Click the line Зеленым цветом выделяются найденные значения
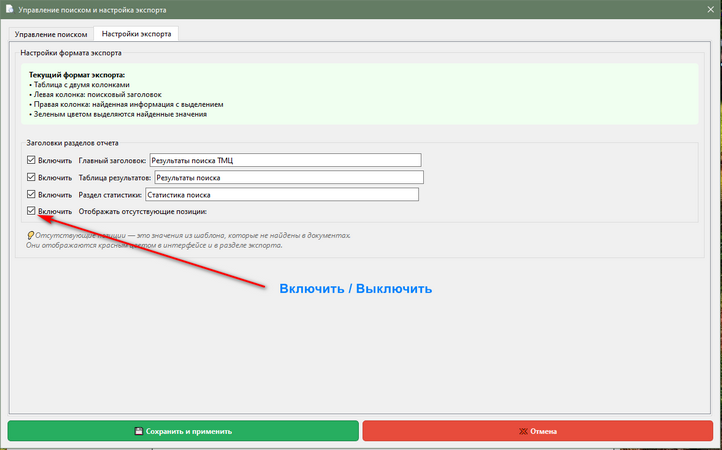This screenshot has width=722, height=450. click(x=118, y=114)
